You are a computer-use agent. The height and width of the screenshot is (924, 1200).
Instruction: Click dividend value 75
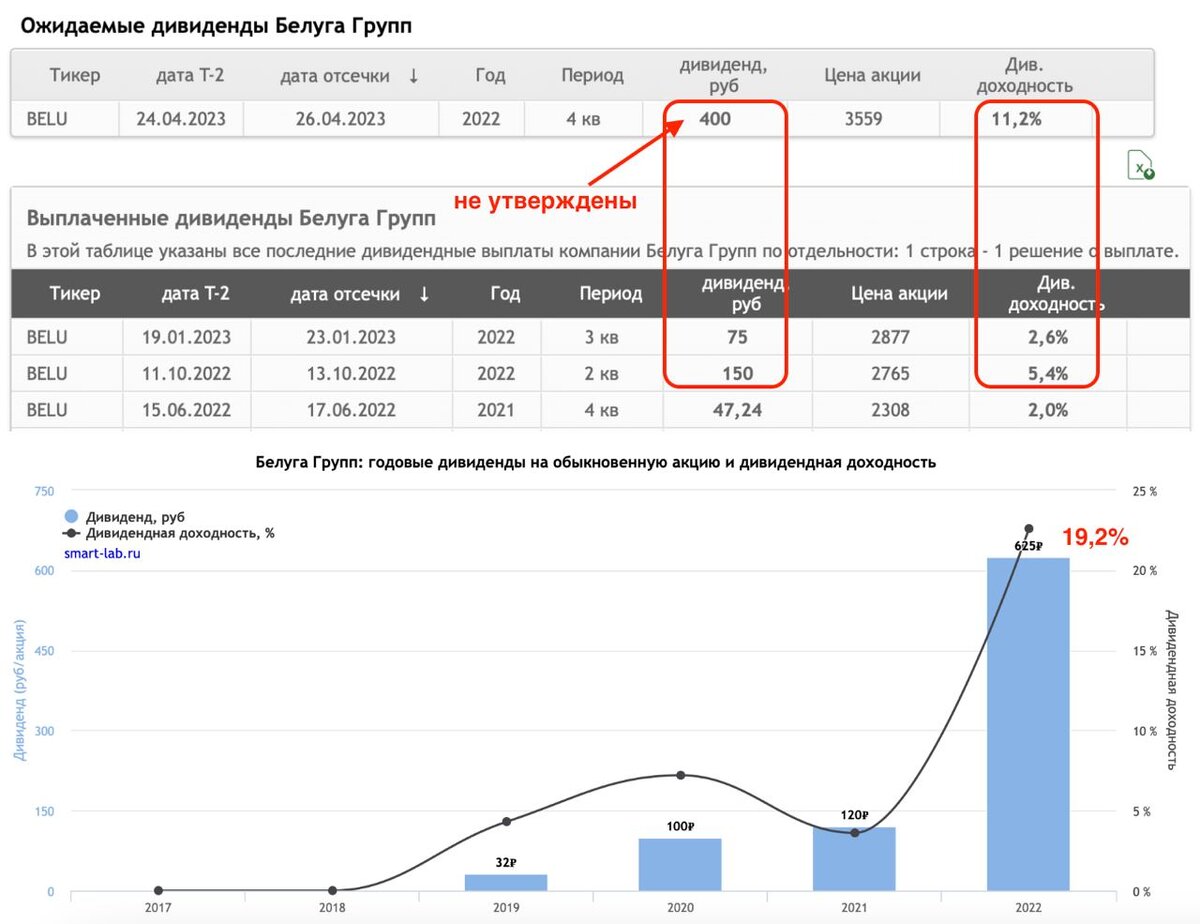[737, 337]
